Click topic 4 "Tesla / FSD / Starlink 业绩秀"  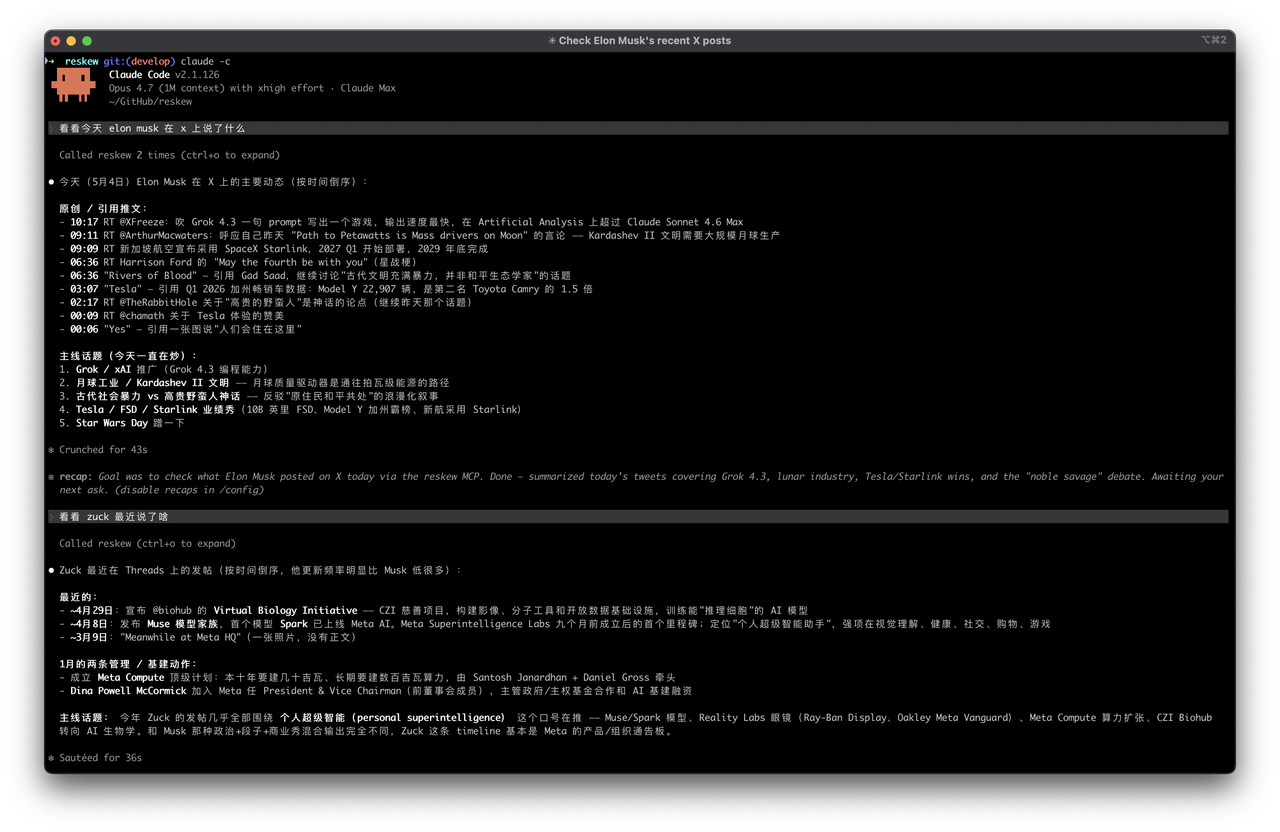[290, 409]
